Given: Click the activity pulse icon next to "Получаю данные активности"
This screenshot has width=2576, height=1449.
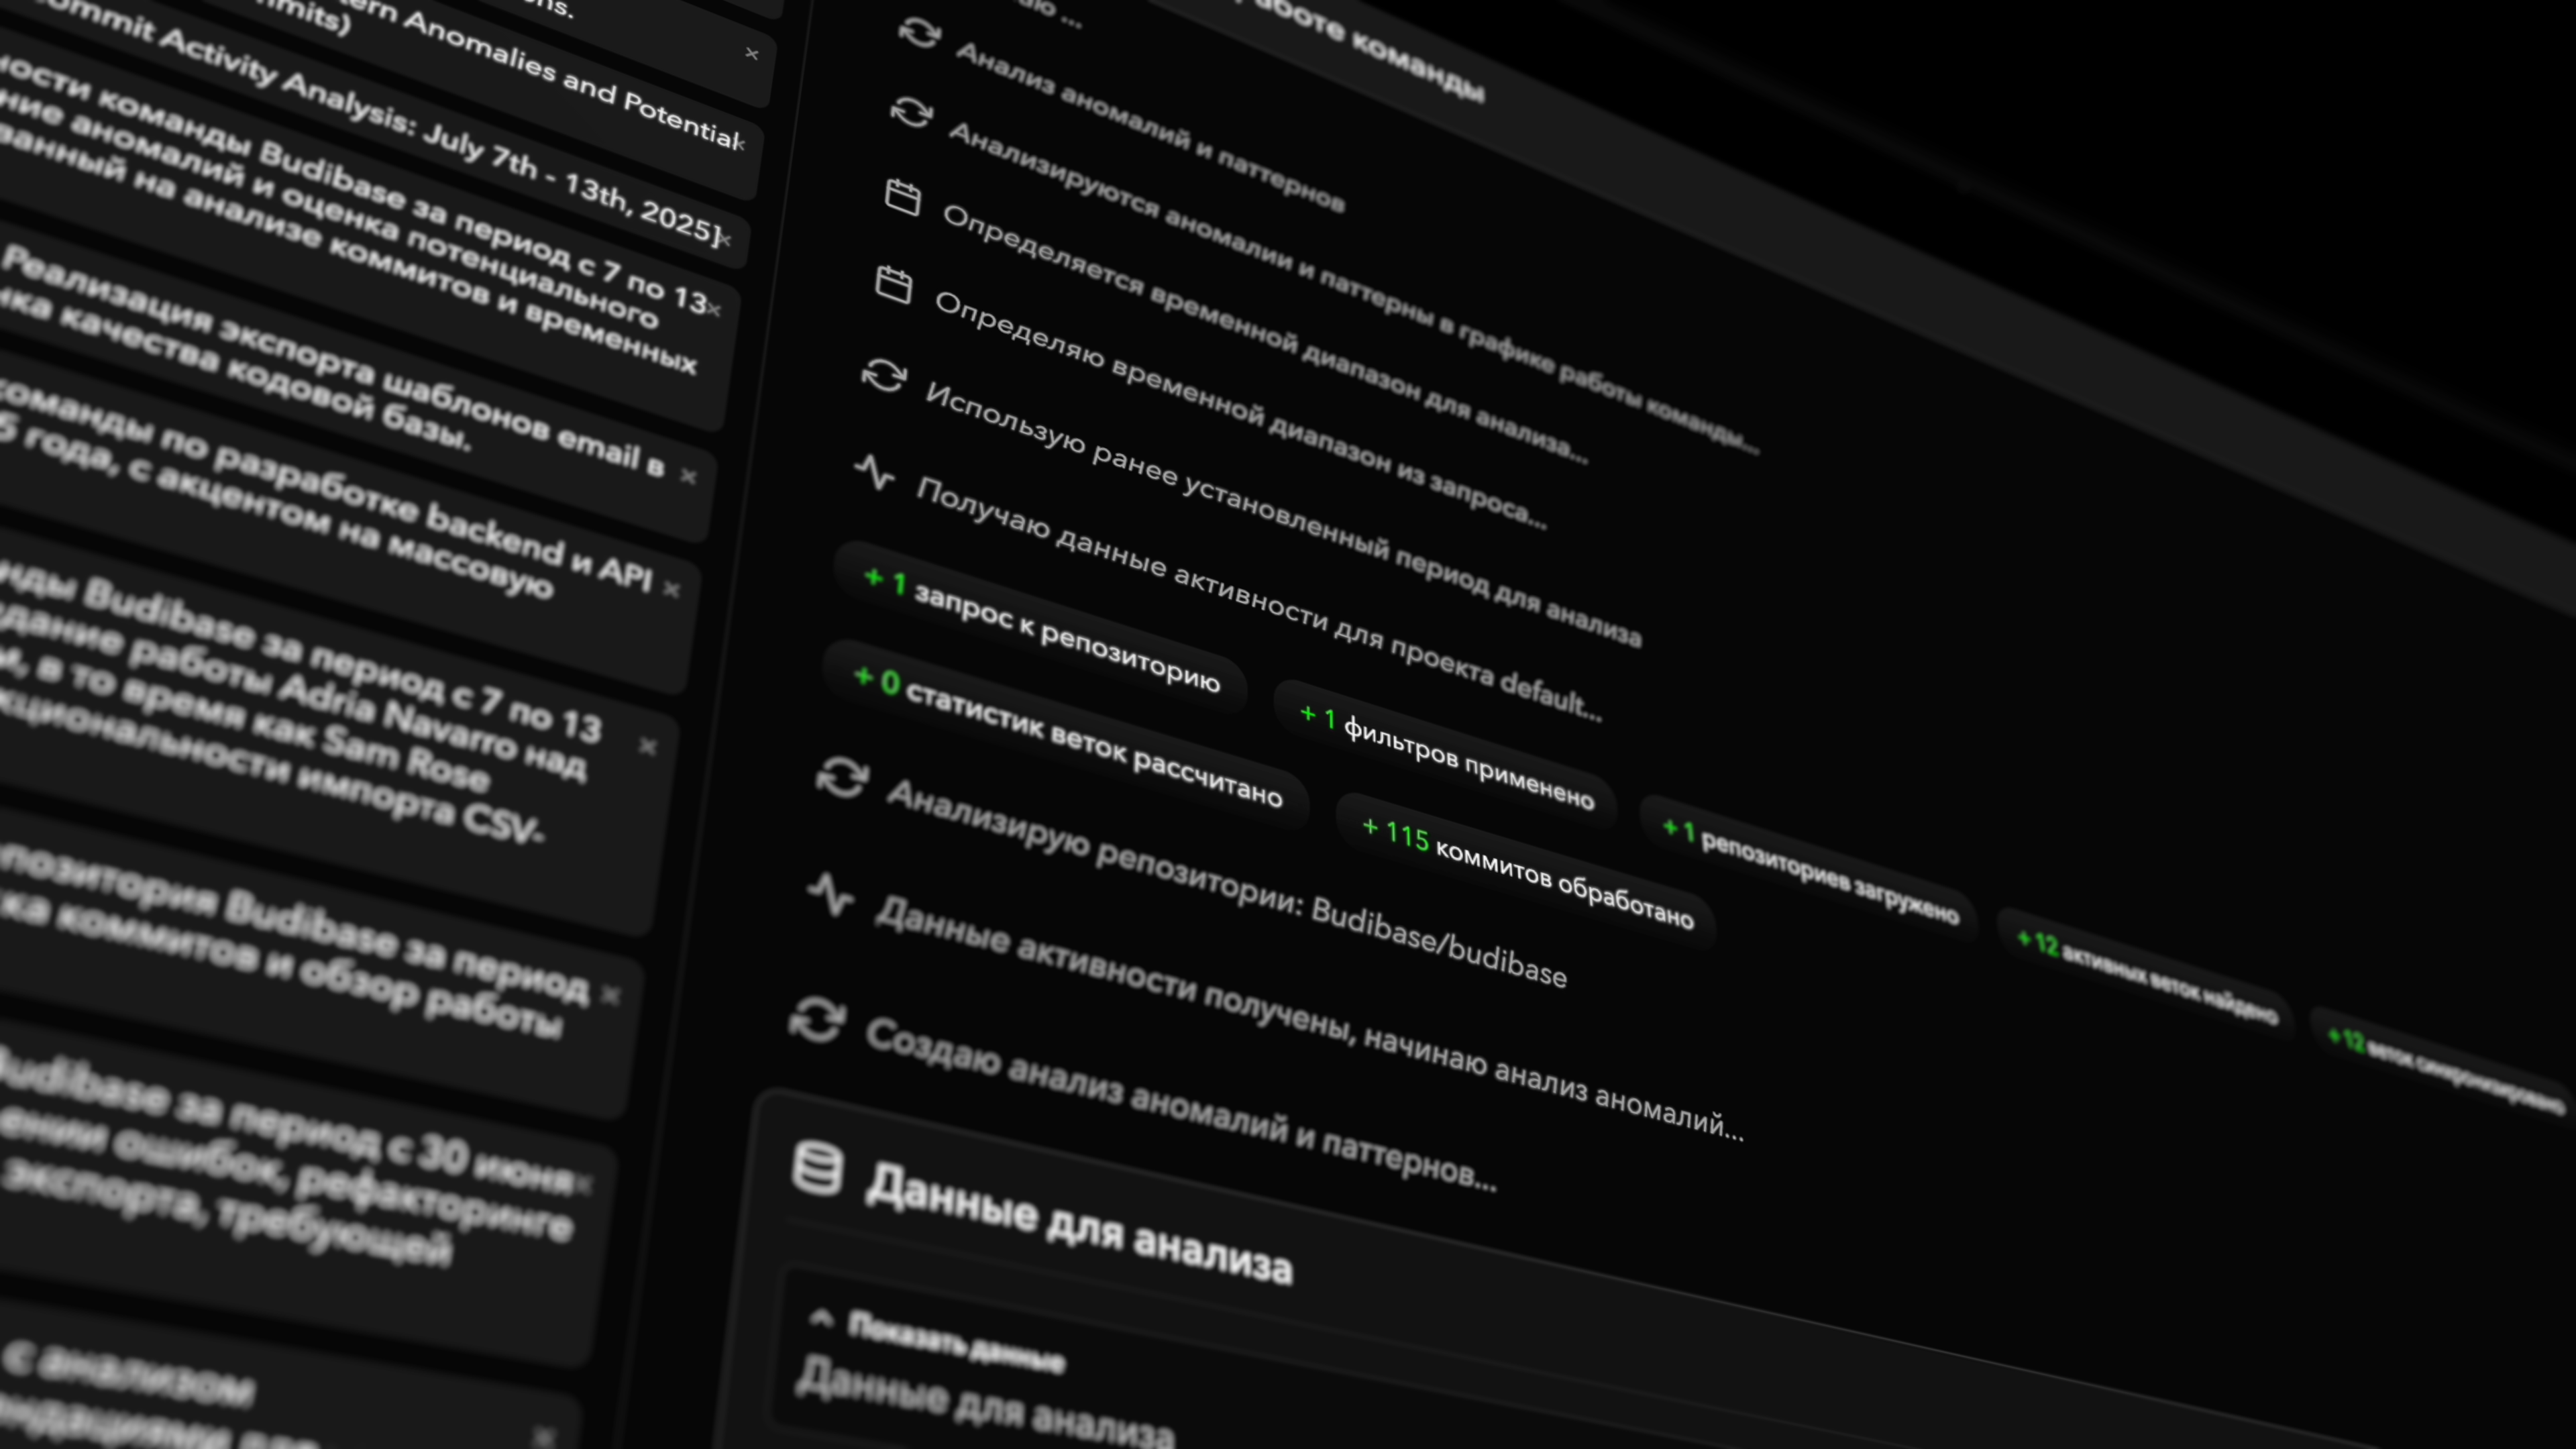Looking at the screenshot, I should 875,471.
